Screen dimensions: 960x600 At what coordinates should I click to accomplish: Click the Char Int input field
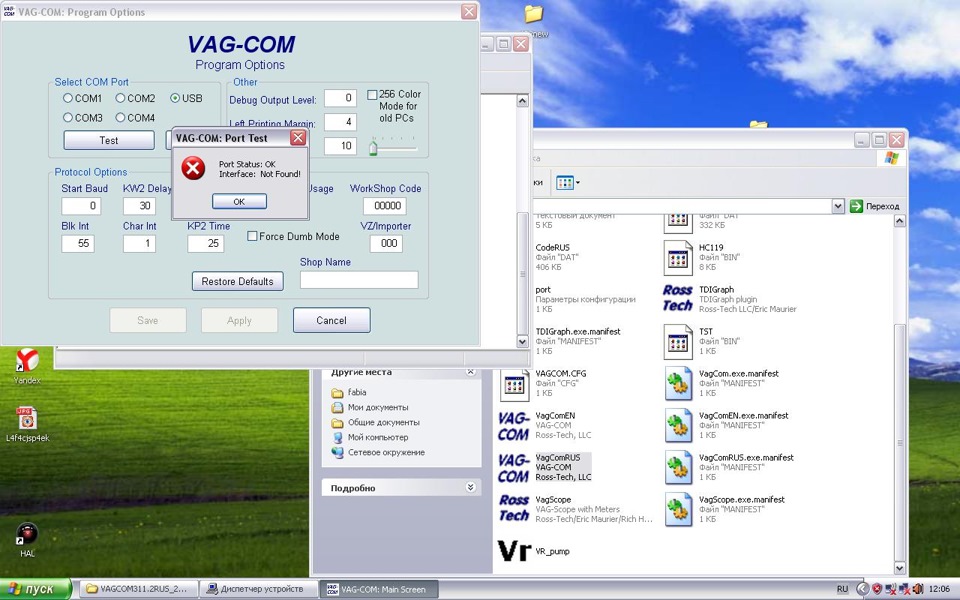[x=139, y=243]
